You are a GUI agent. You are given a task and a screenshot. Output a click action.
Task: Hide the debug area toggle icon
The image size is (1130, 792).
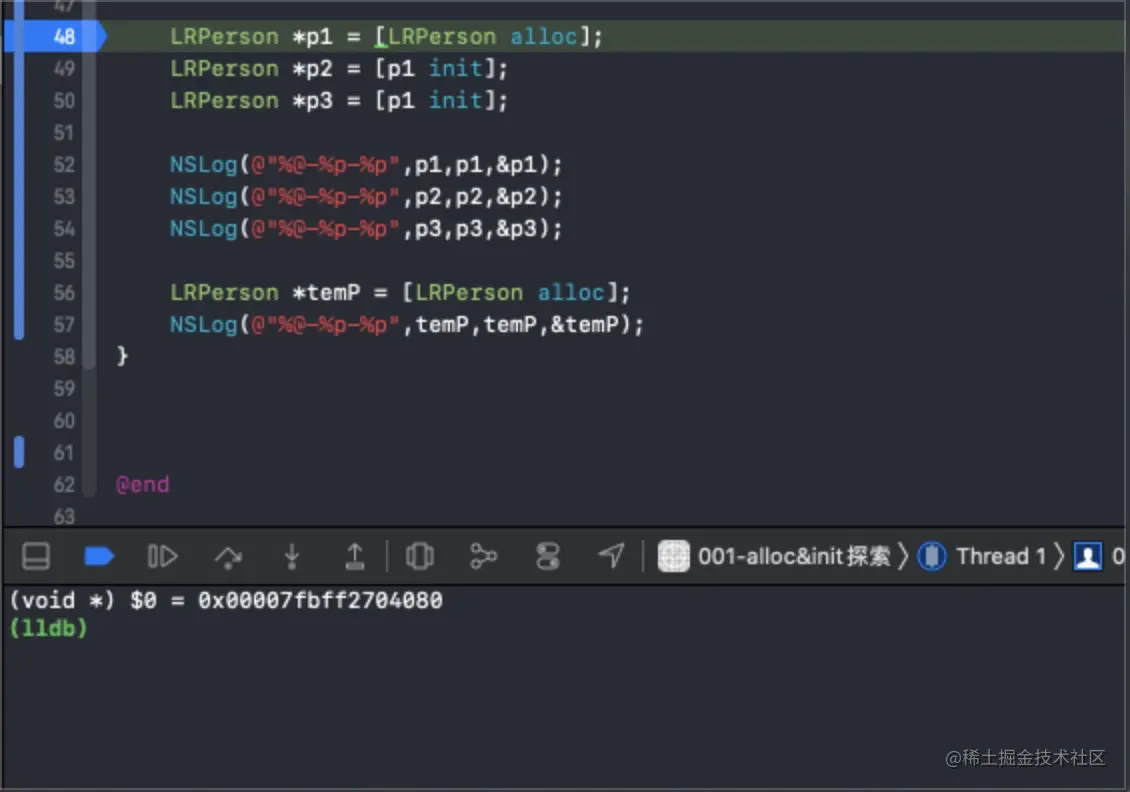coord(35,556)
